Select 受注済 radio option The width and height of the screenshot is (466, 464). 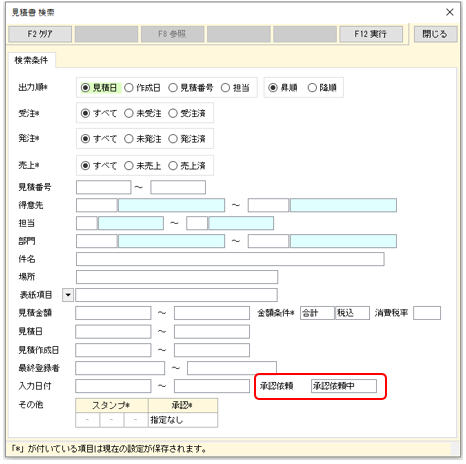coord(187,113)
